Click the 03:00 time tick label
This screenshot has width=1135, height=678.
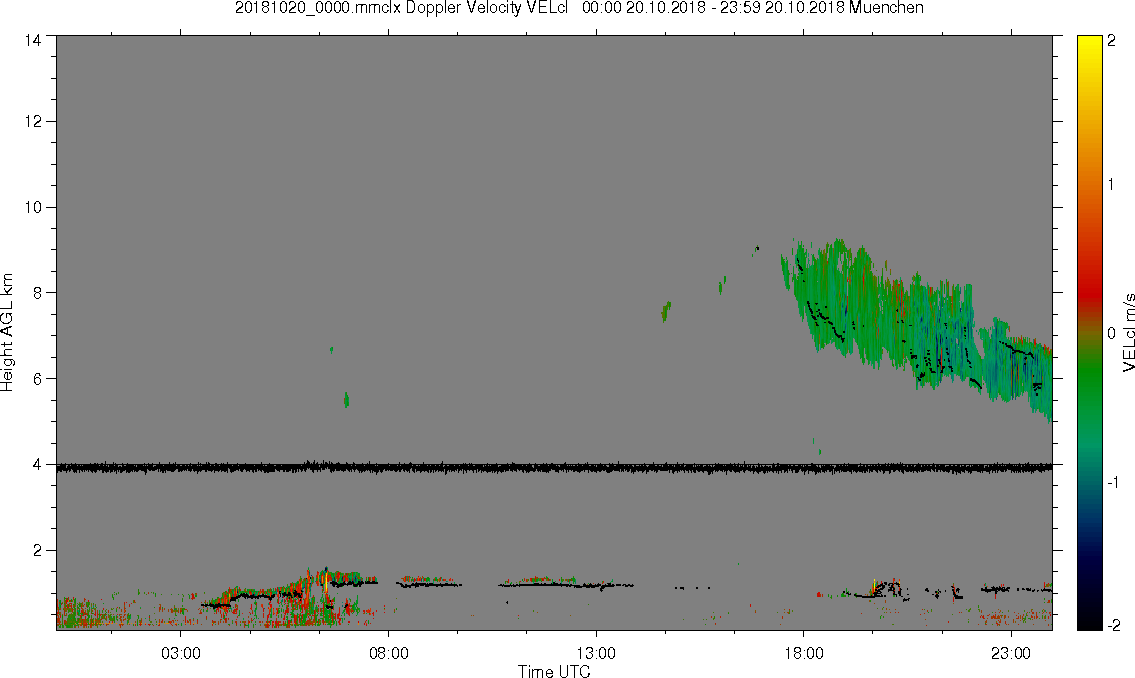[180, 653]
